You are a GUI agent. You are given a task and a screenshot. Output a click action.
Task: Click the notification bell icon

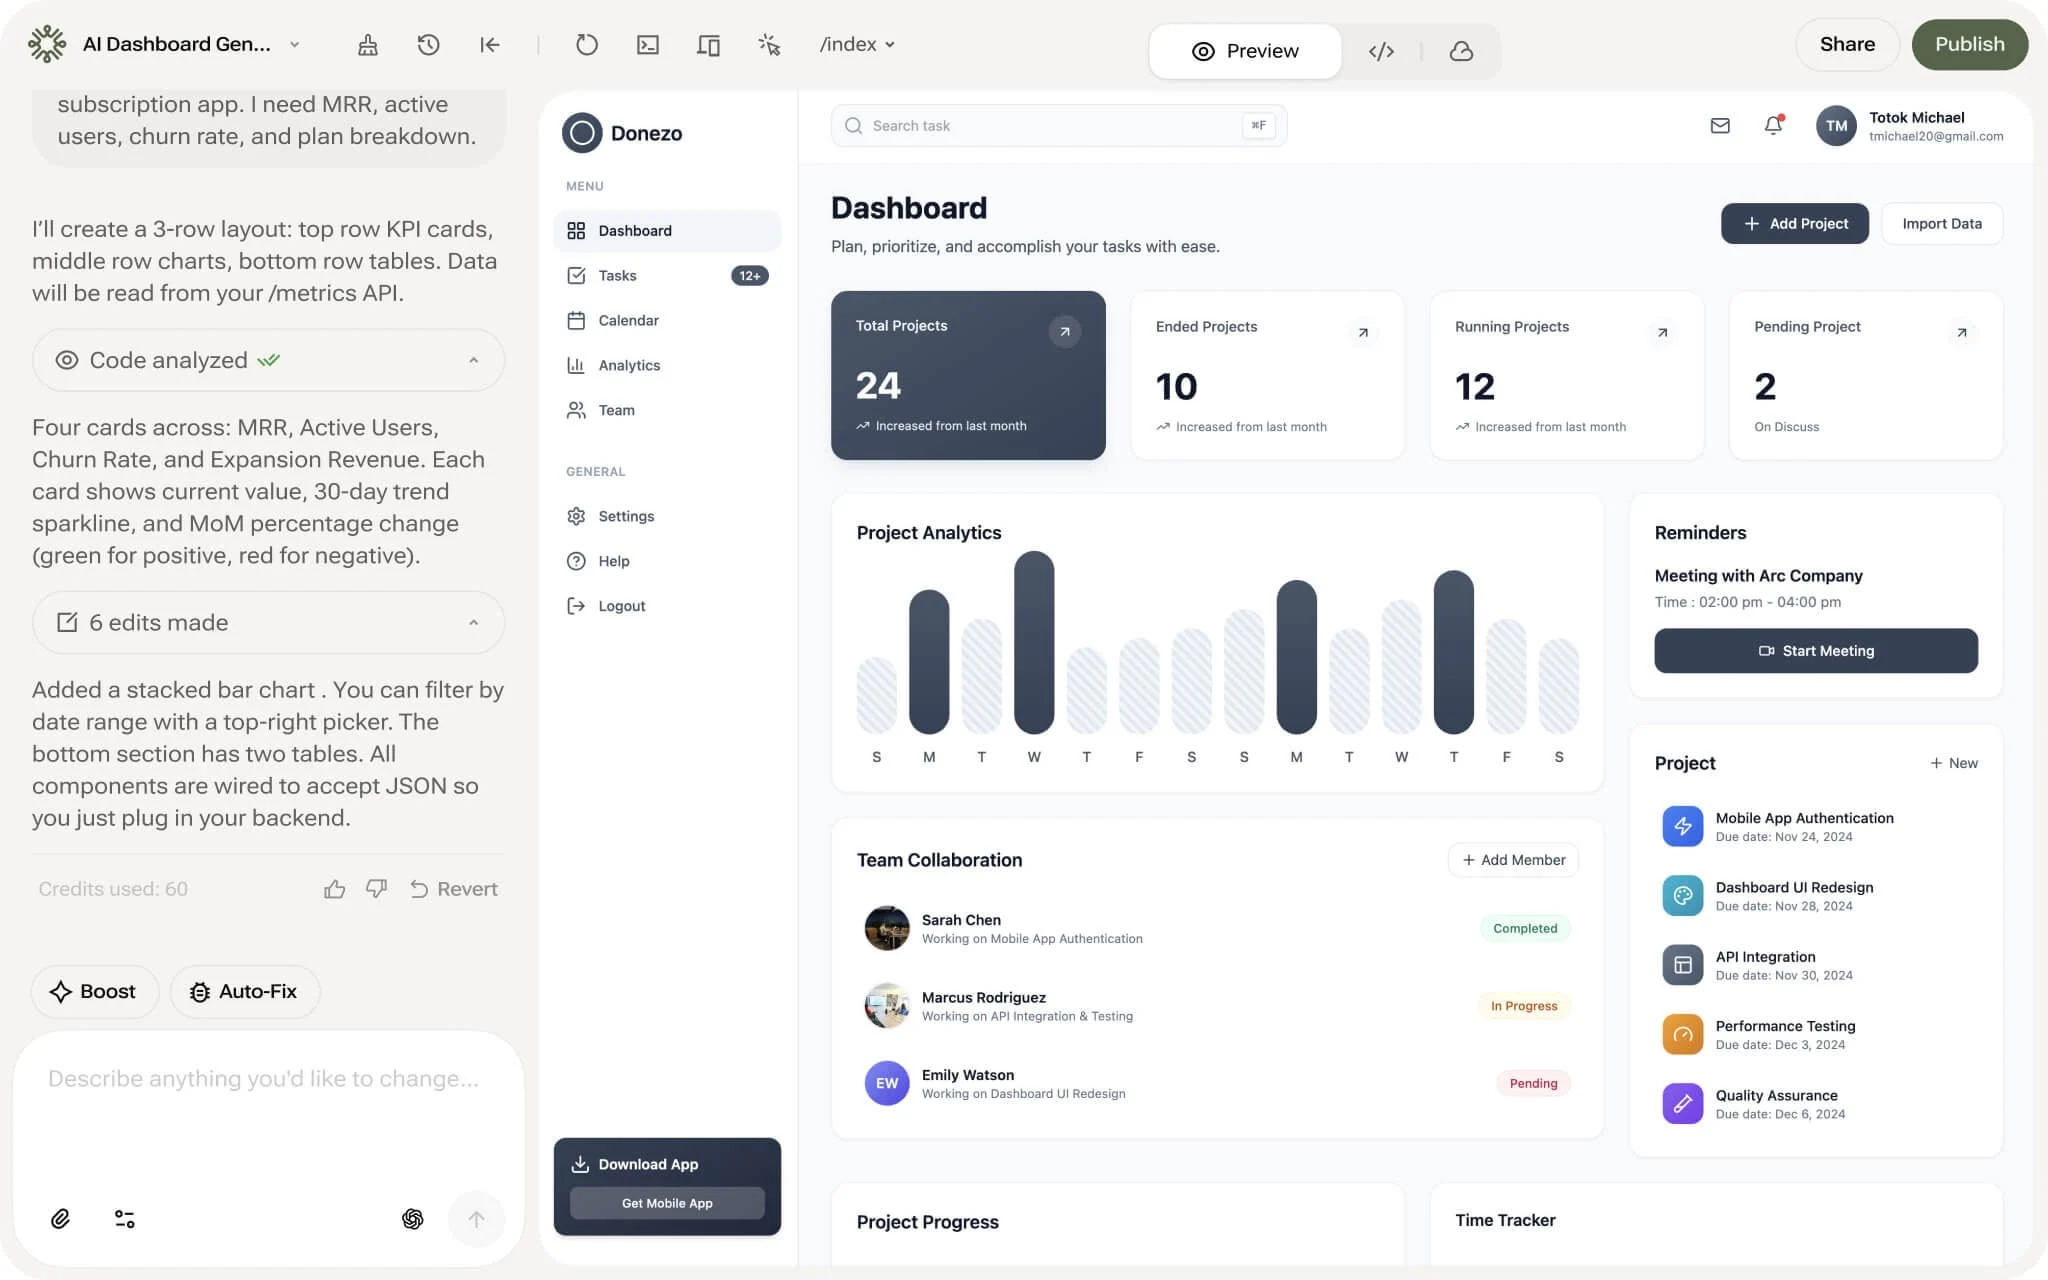(x=1773, y=125)
